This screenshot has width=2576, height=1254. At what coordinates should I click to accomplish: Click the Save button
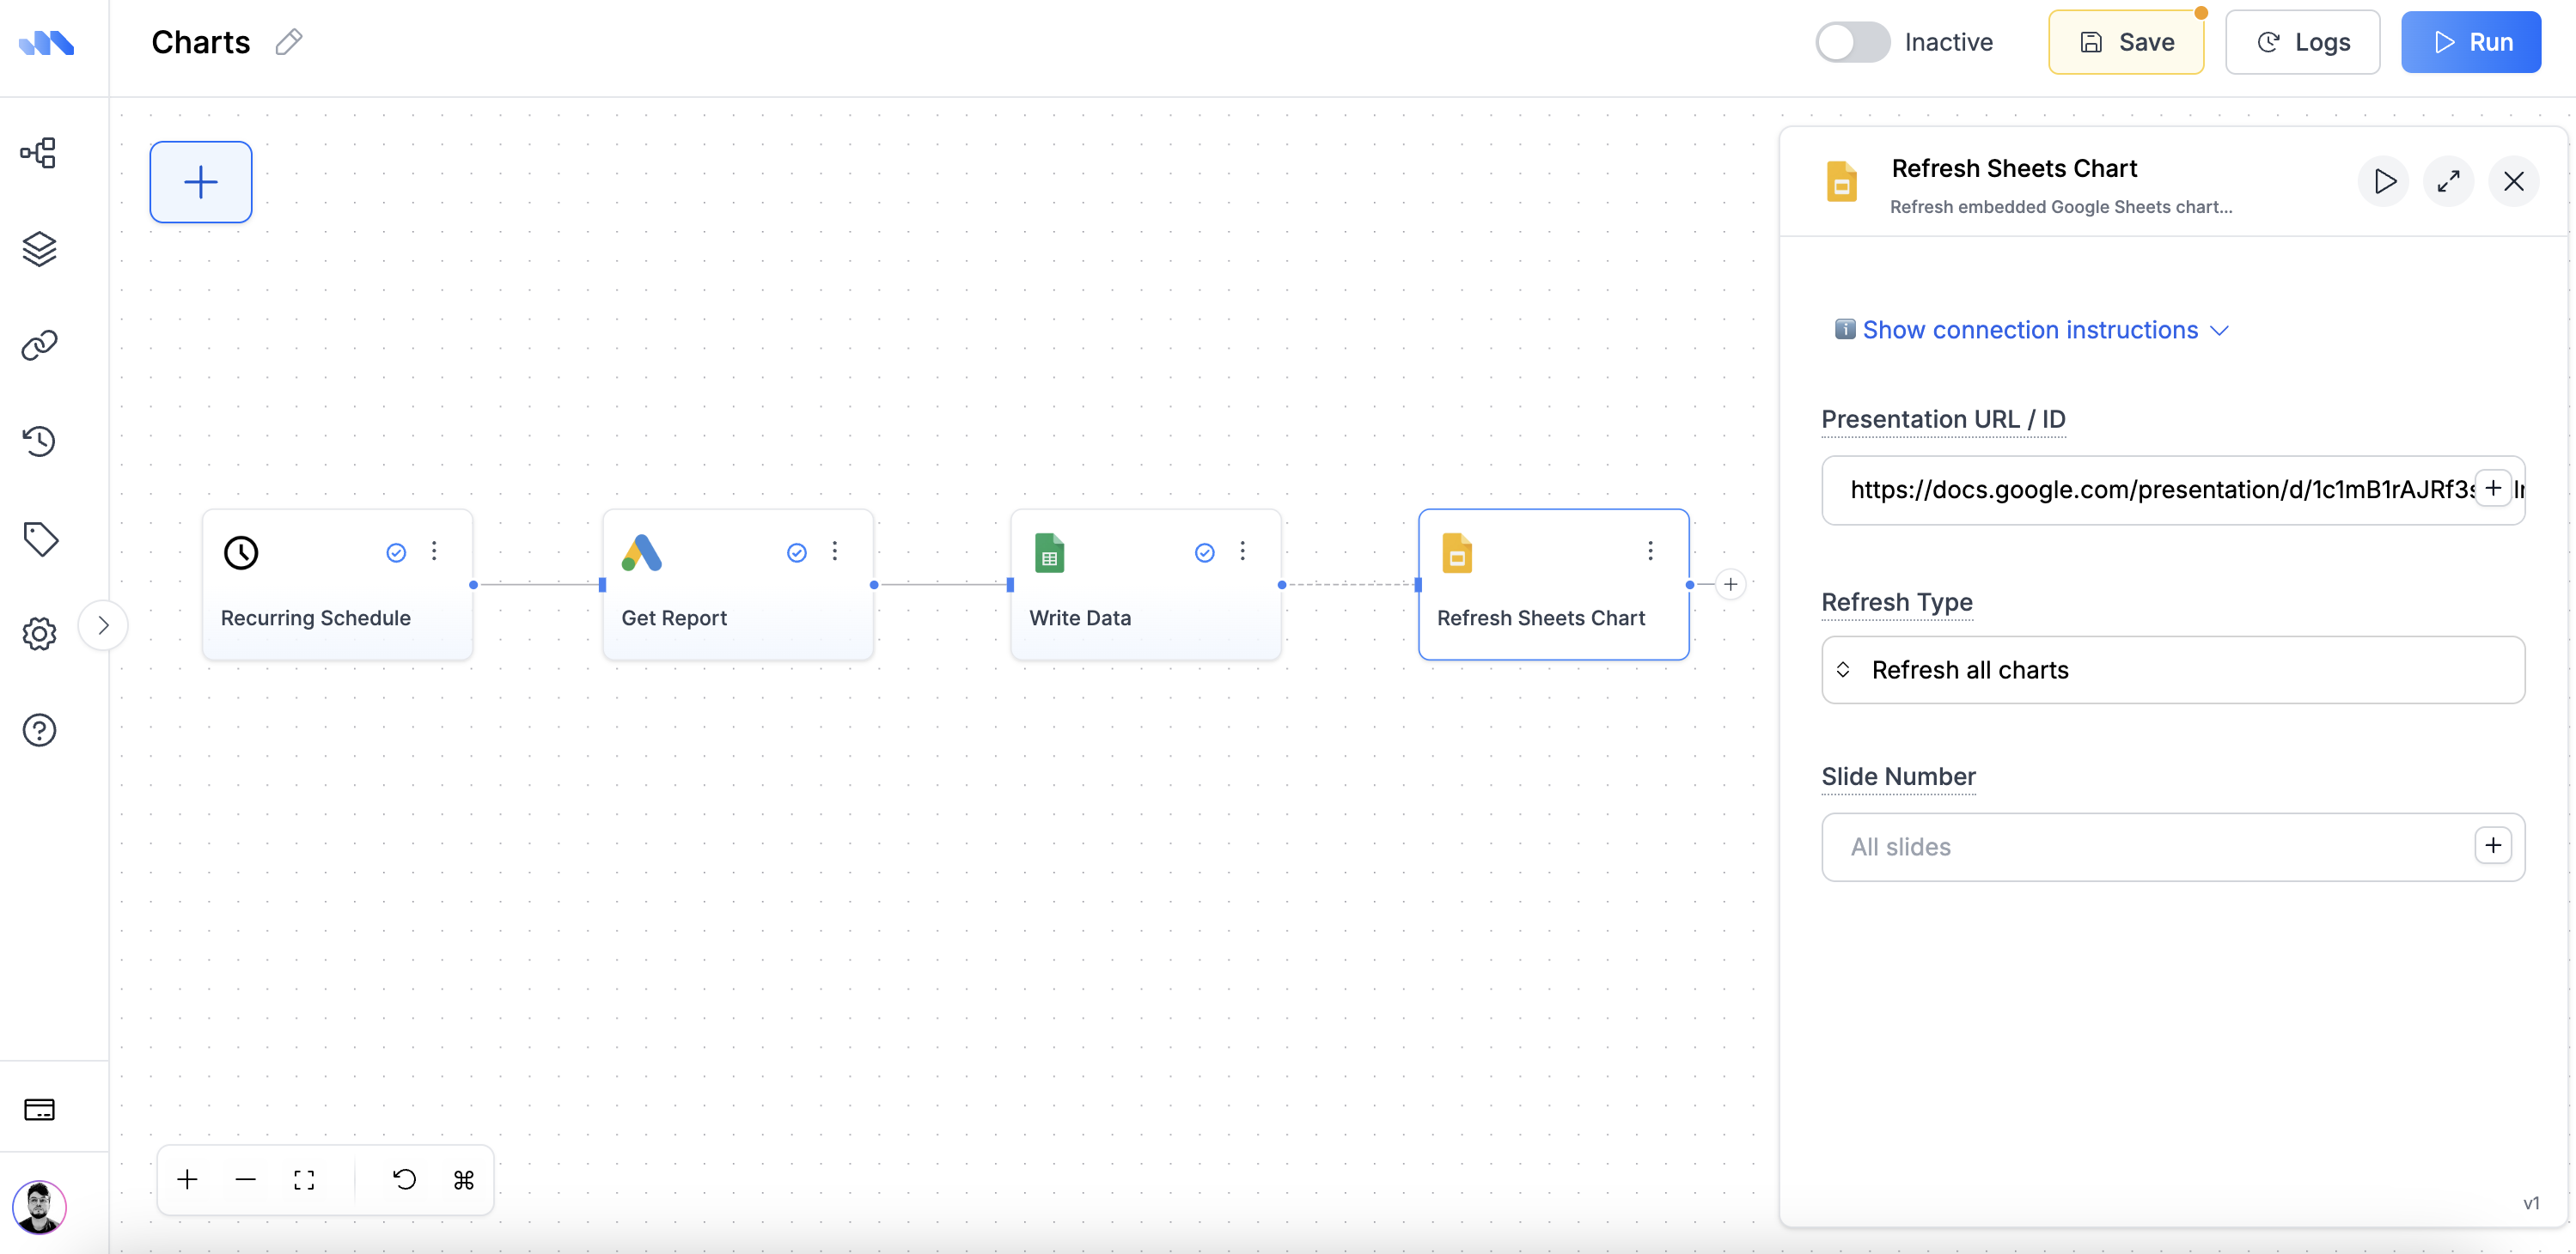(x=2125, y=42)
